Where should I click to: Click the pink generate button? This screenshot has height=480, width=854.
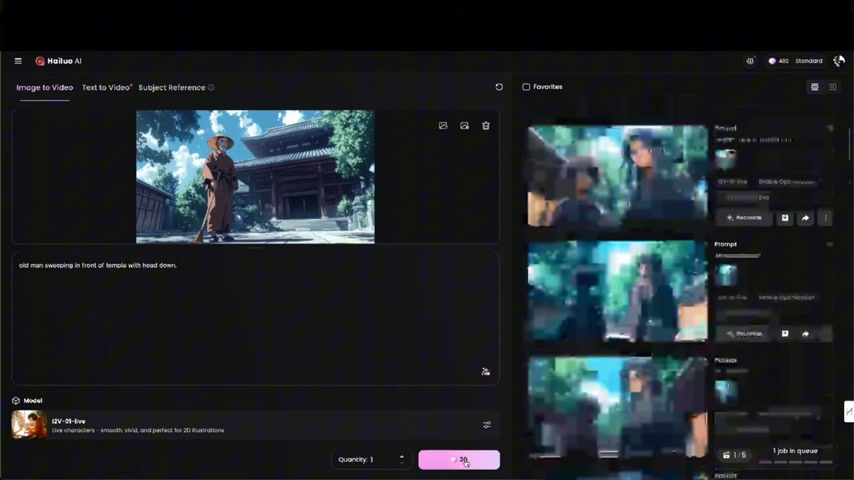459,460
